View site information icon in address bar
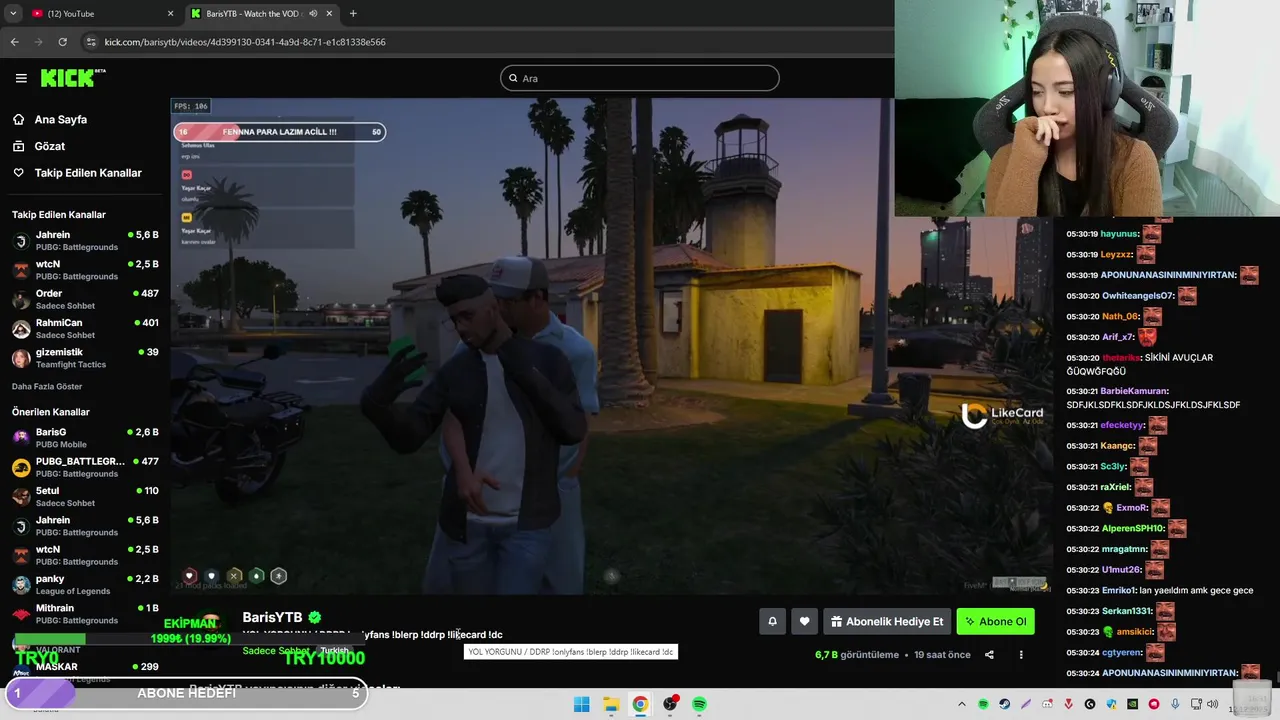The image size is (1280, 720). point(91,42)
